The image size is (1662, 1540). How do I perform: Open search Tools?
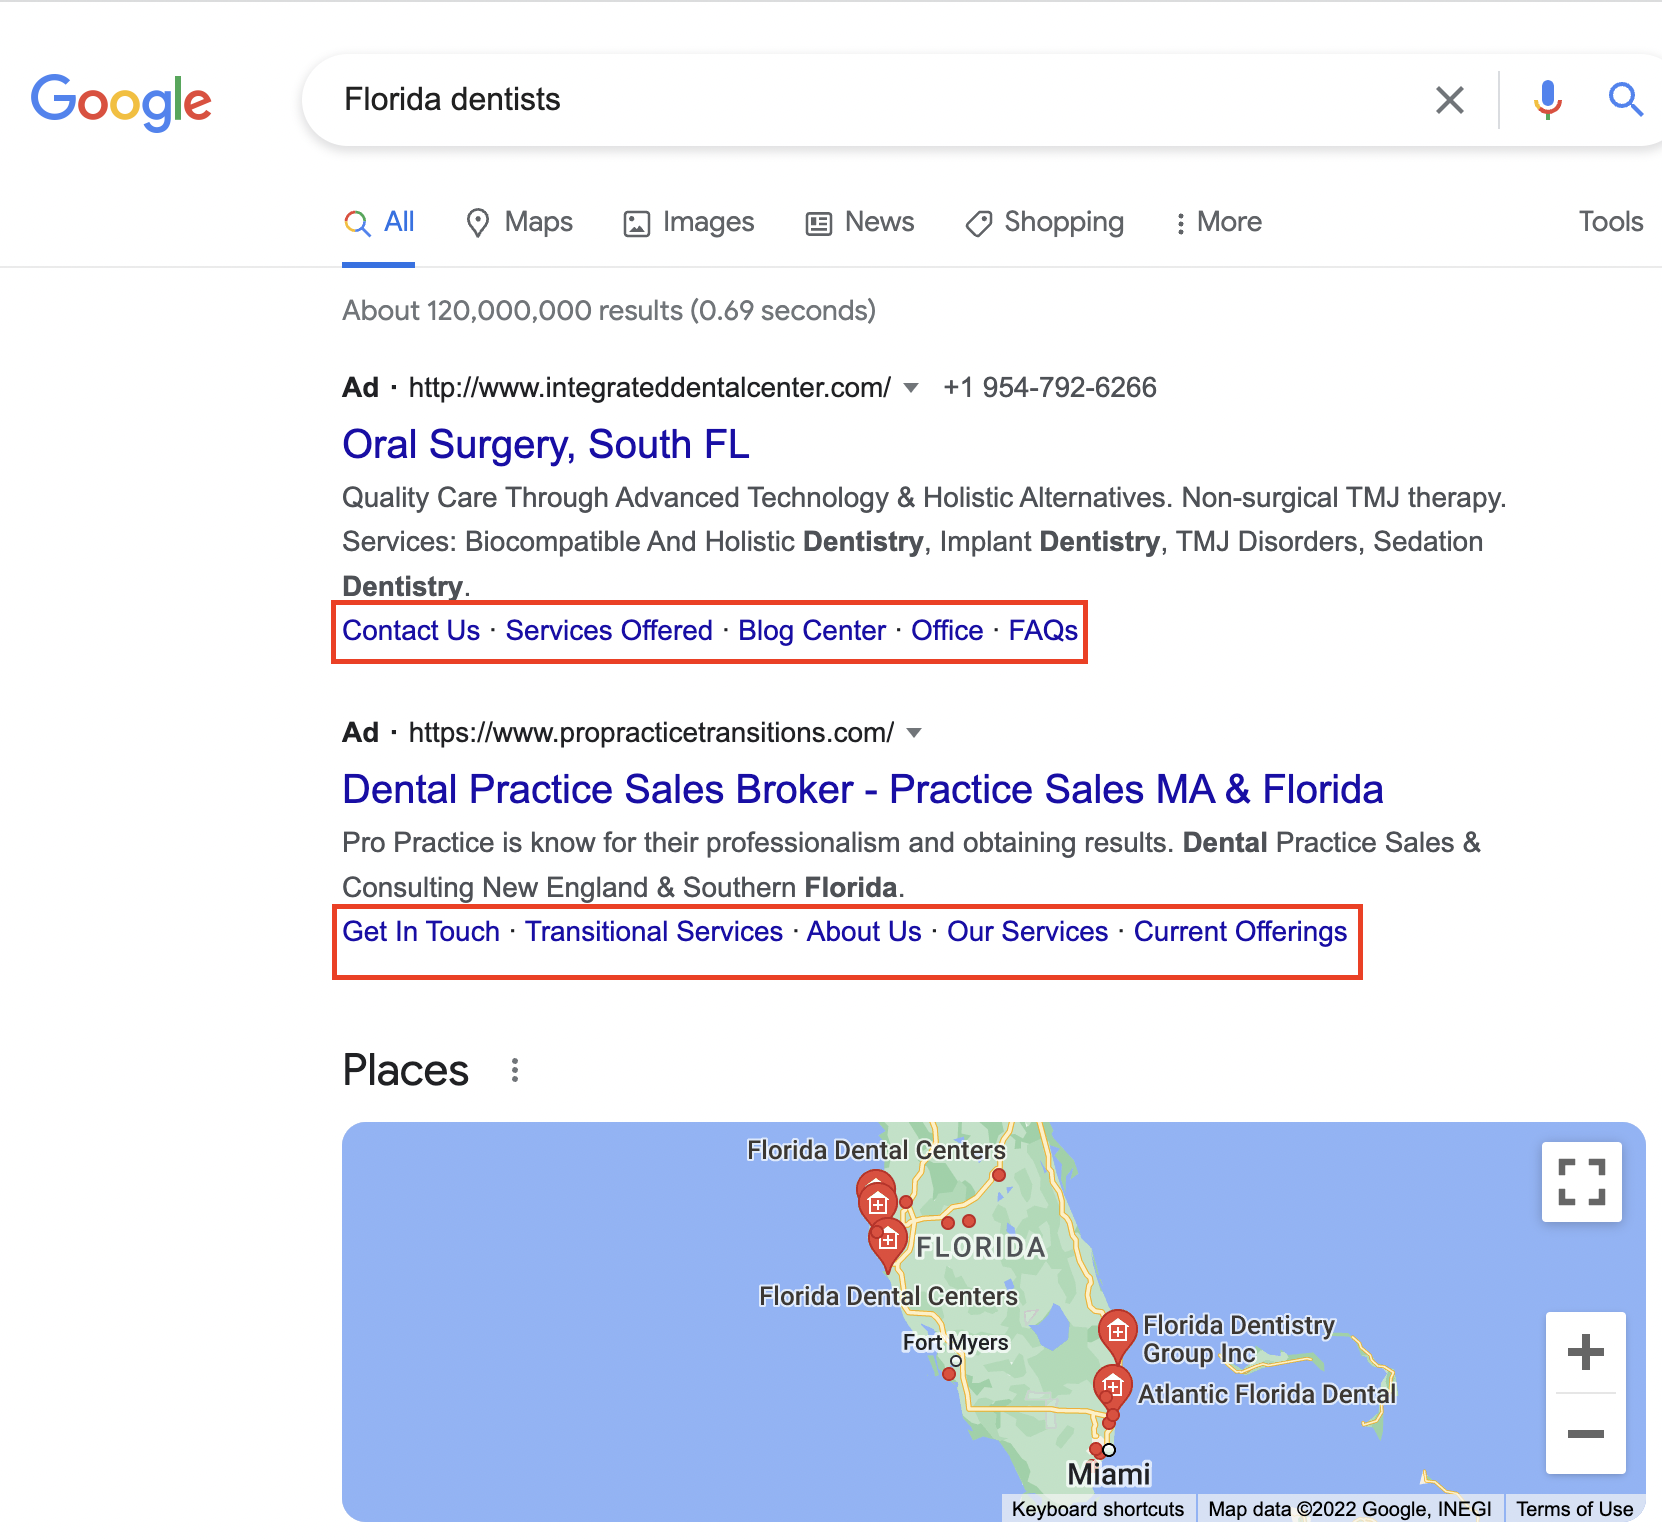(1610, 222)
